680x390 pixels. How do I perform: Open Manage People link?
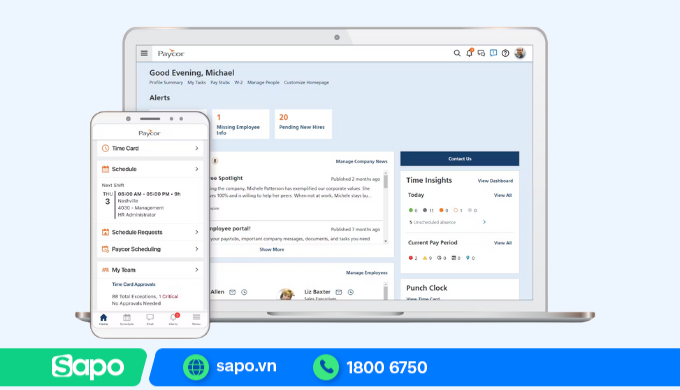(x=263, y=82)
